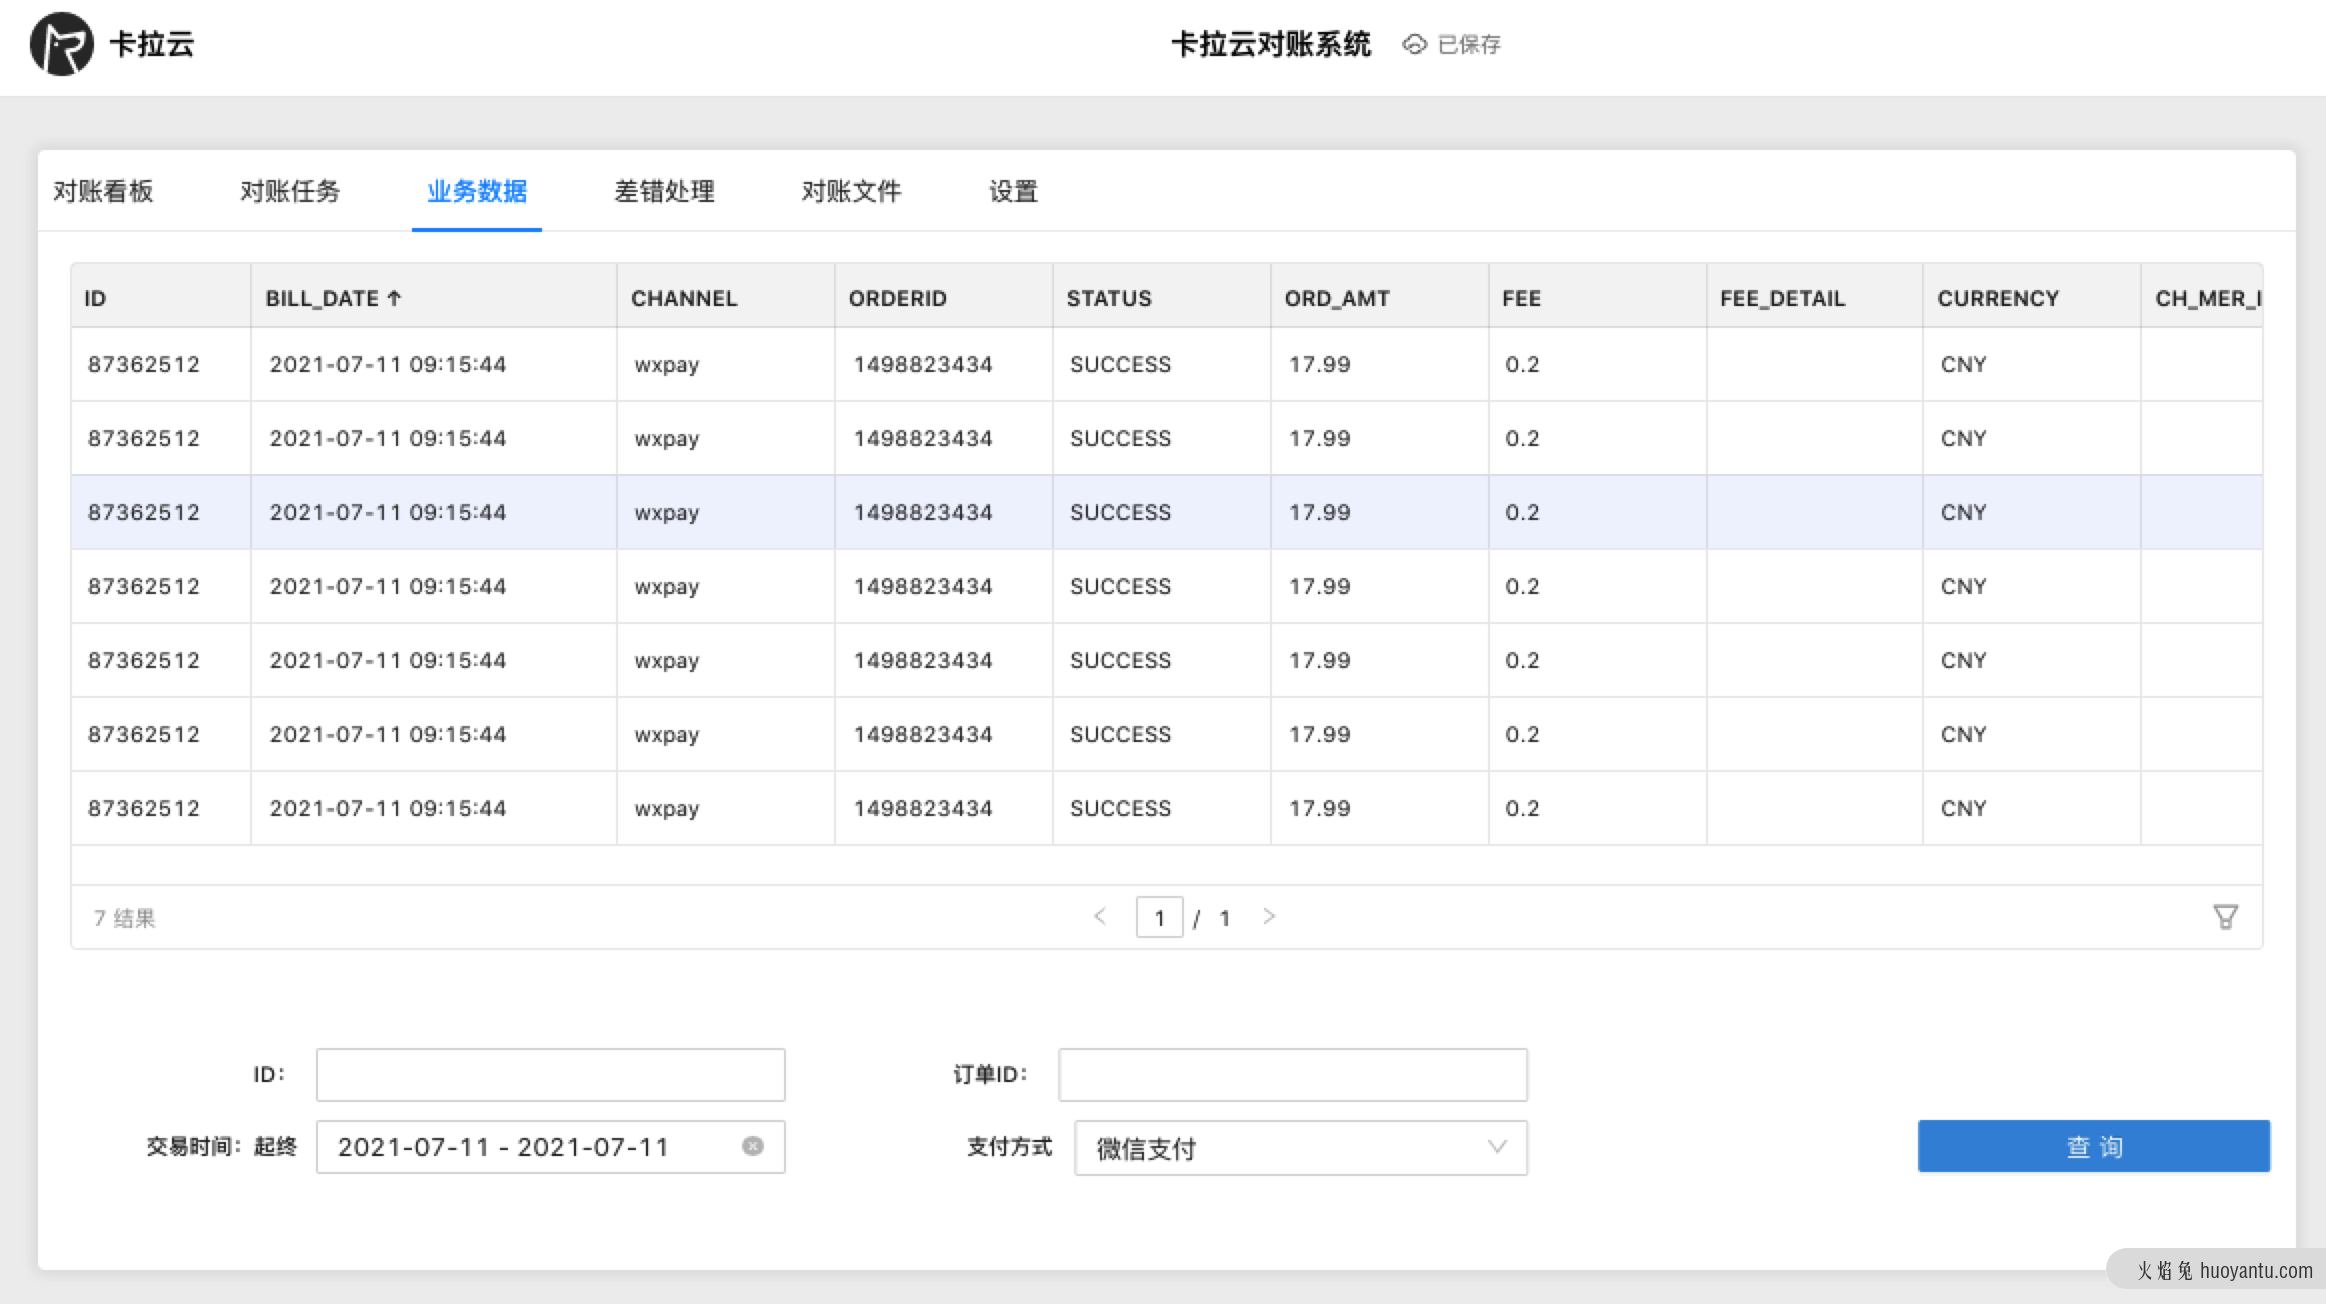The width and height of the screenshot is (2326, 1304).
Task: Switch to the 对账任务 tab
Action: point(290,191)
